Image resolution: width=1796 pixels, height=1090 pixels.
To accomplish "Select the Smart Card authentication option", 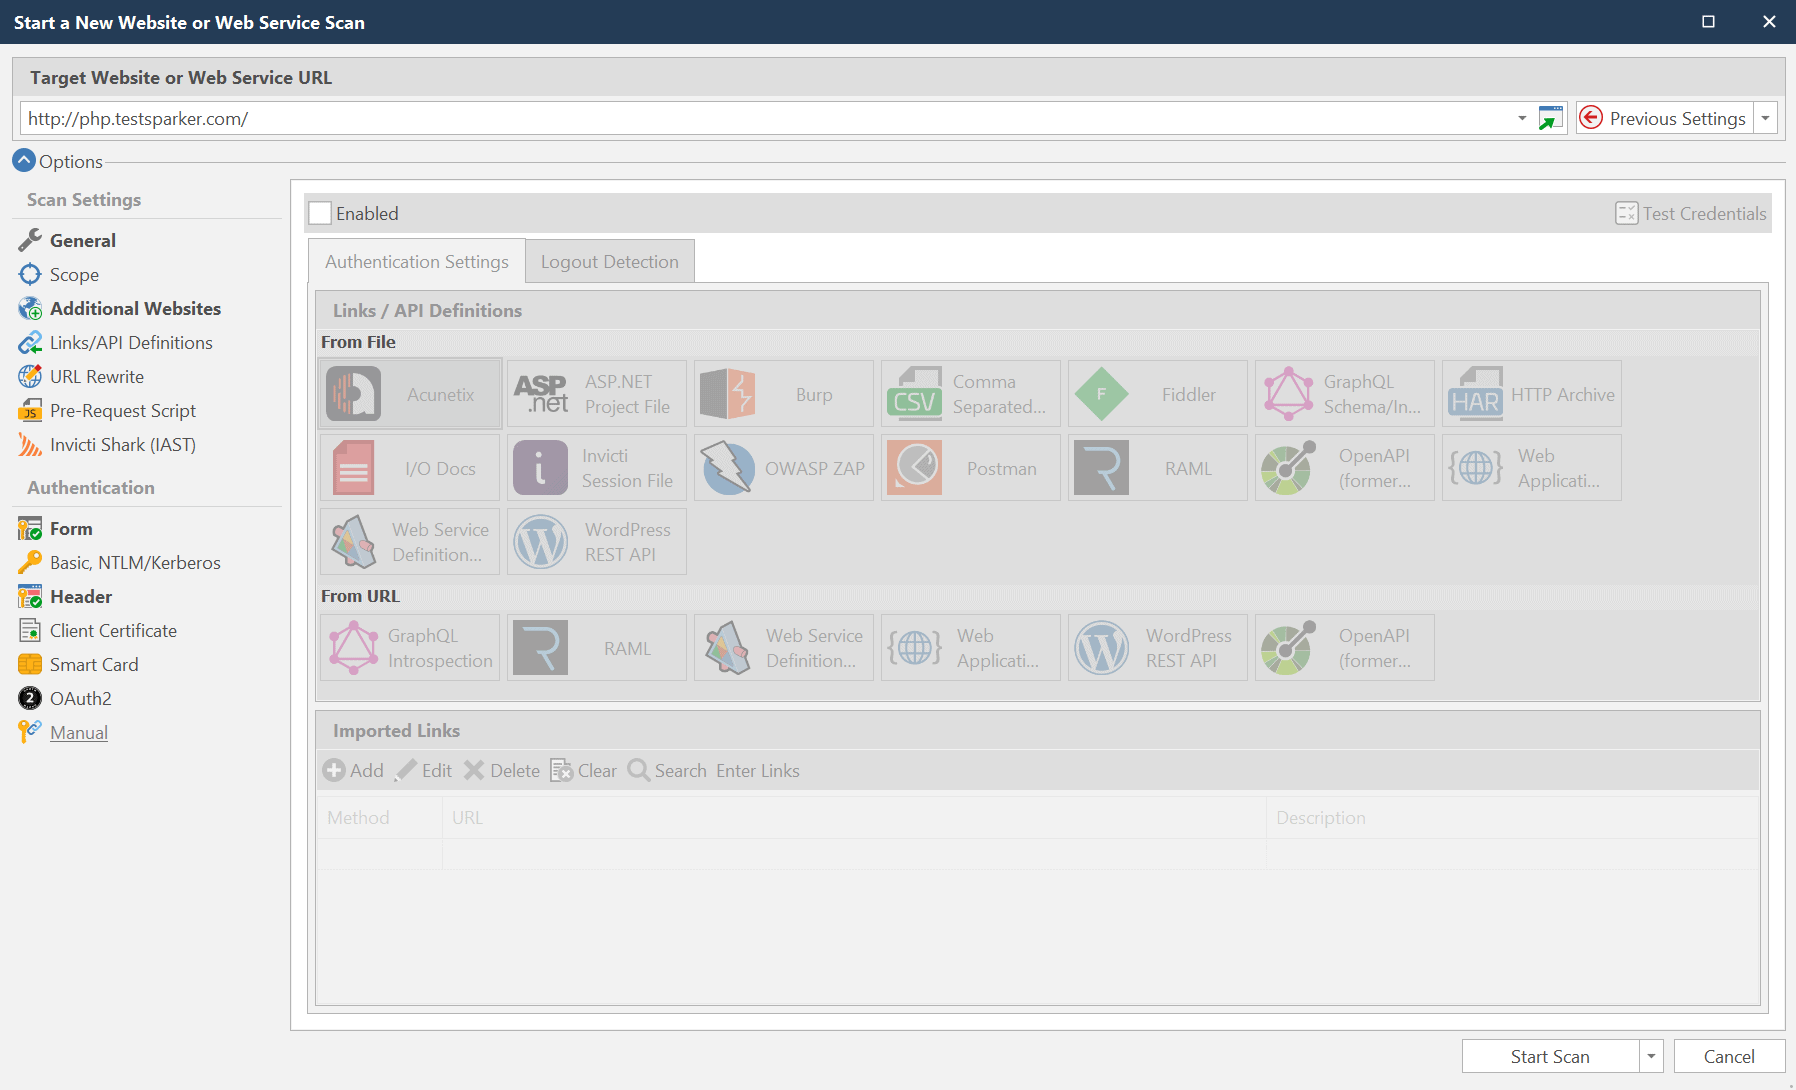I will click(x=92, y=663).
